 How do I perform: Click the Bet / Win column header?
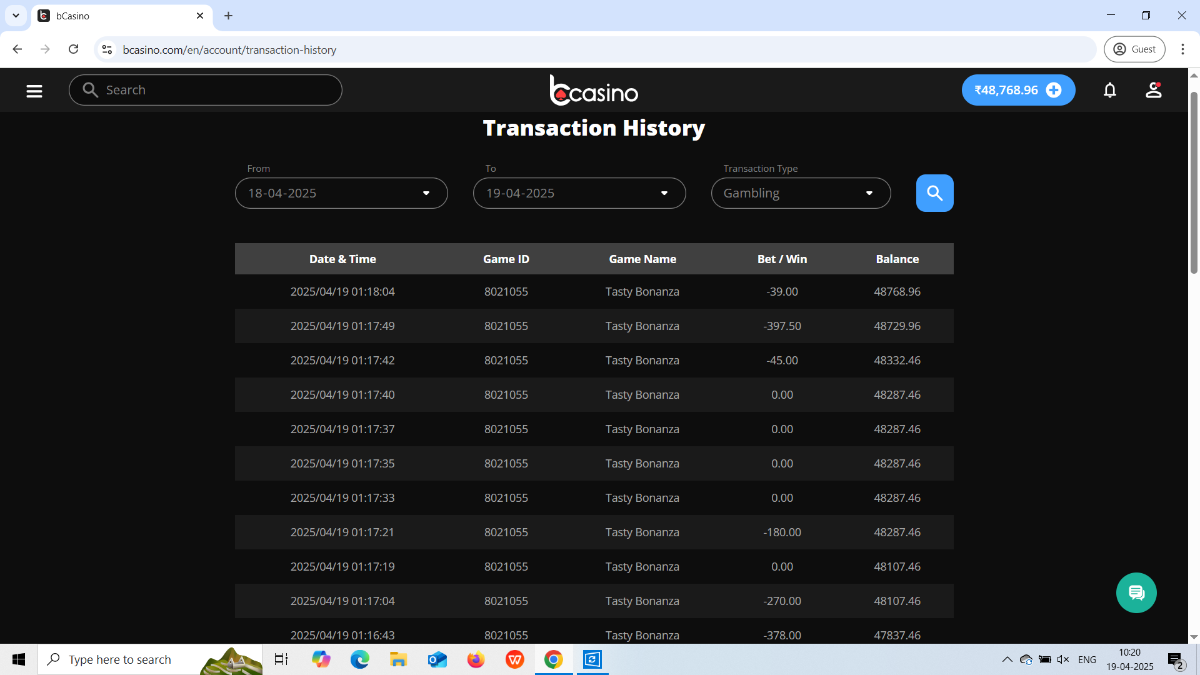[x=782, y=259]
